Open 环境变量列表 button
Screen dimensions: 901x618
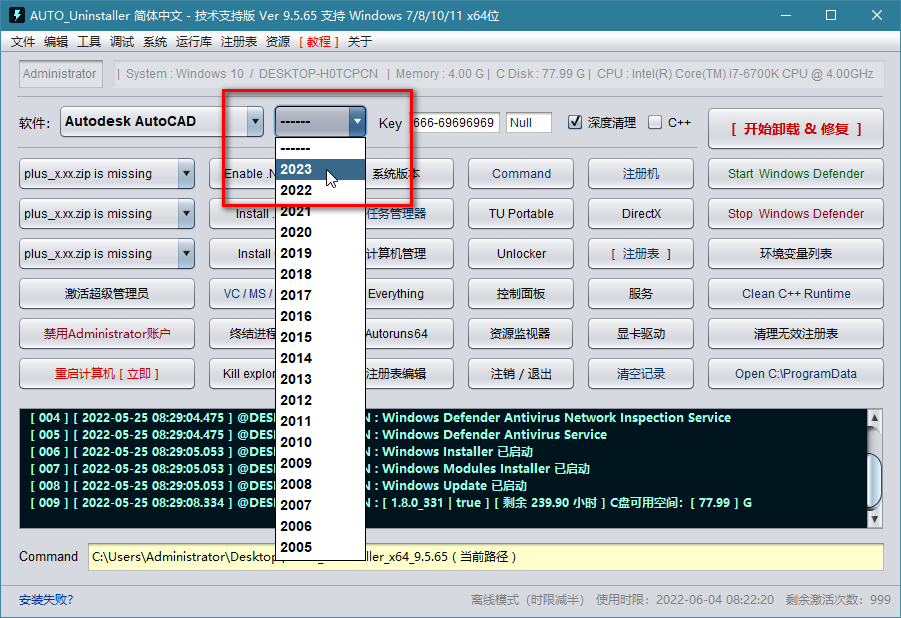coord(795,254)
